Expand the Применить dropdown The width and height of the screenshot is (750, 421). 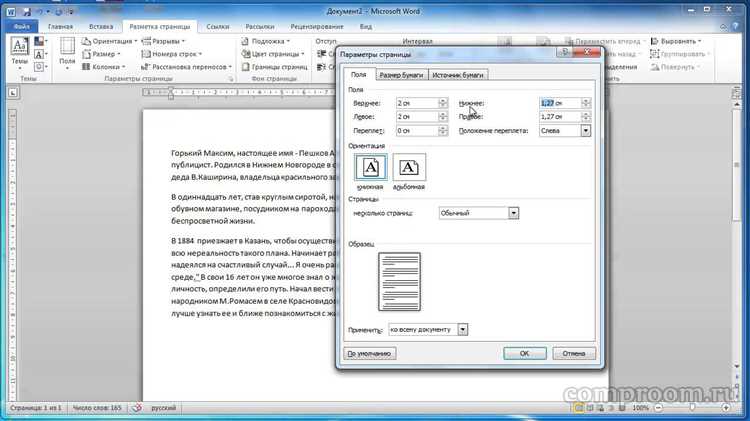click(x=463, y=330)
